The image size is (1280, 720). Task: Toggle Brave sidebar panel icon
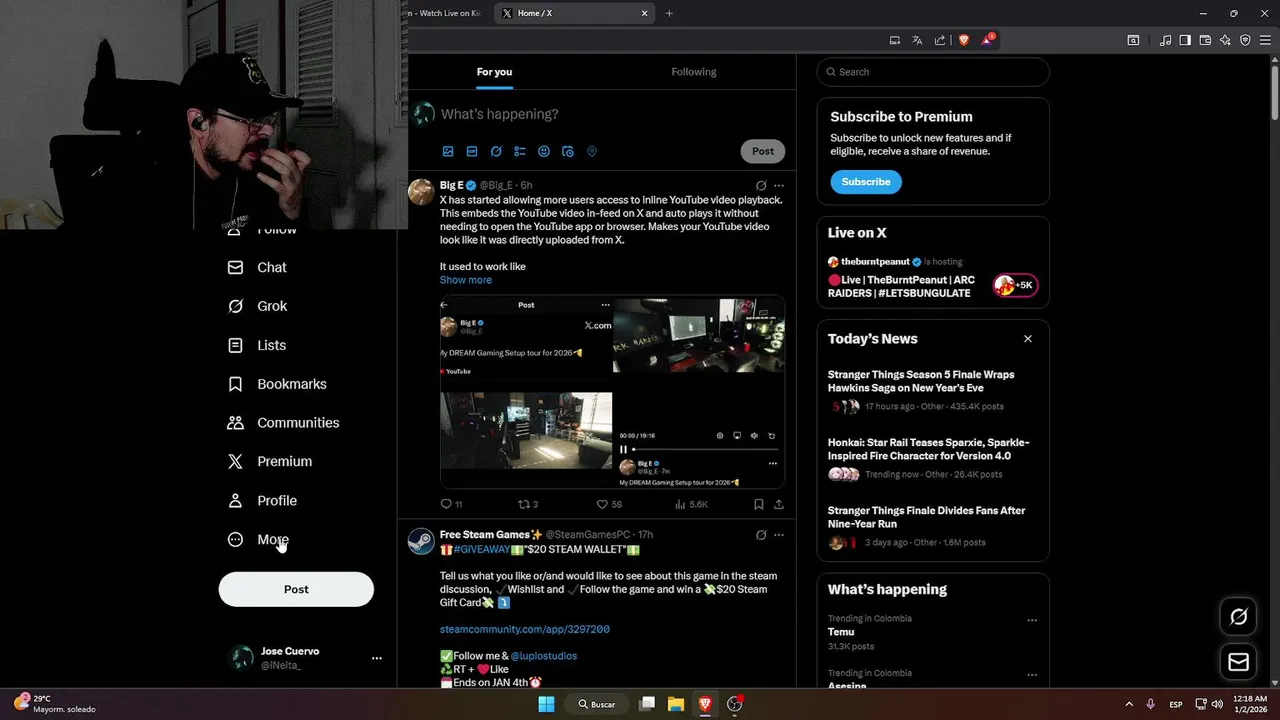(1185, 40)
